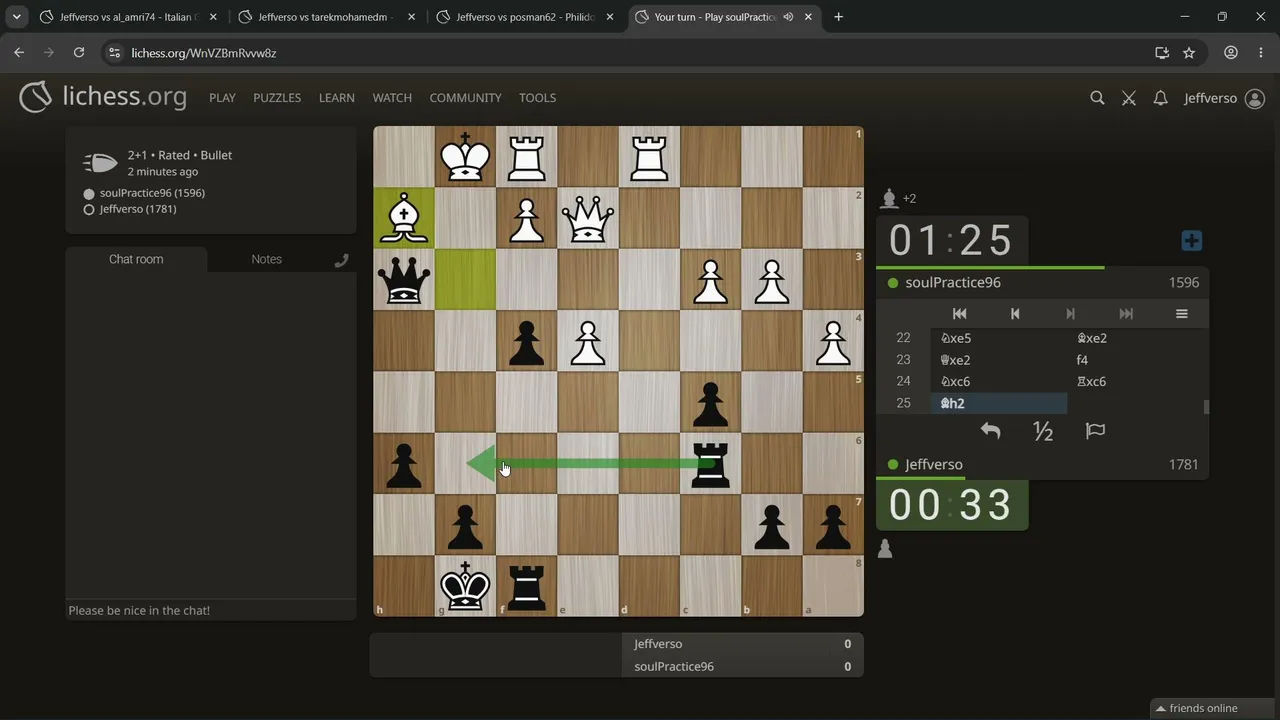Screen dimensions: 1280x720
Task: Click the lichess.org logo
Action: point(103,97)
